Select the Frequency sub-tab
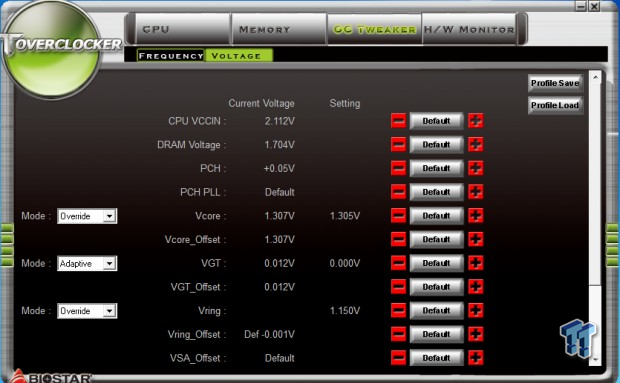 click(170, 56)
